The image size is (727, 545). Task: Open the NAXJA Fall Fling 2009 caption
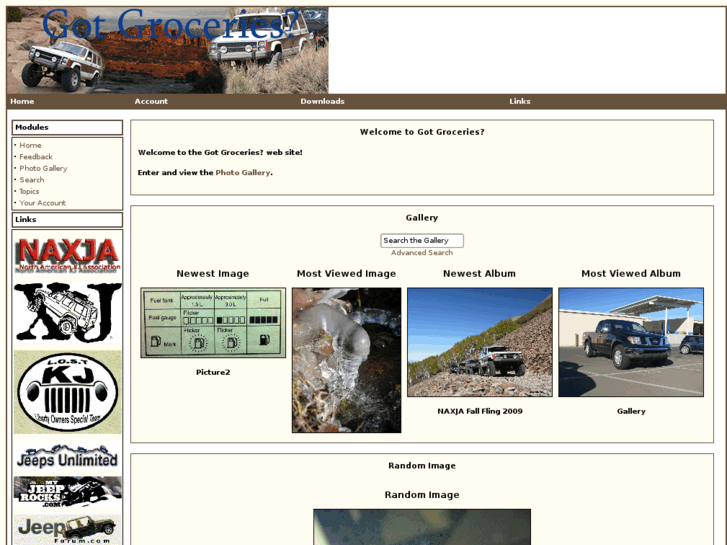480,411
